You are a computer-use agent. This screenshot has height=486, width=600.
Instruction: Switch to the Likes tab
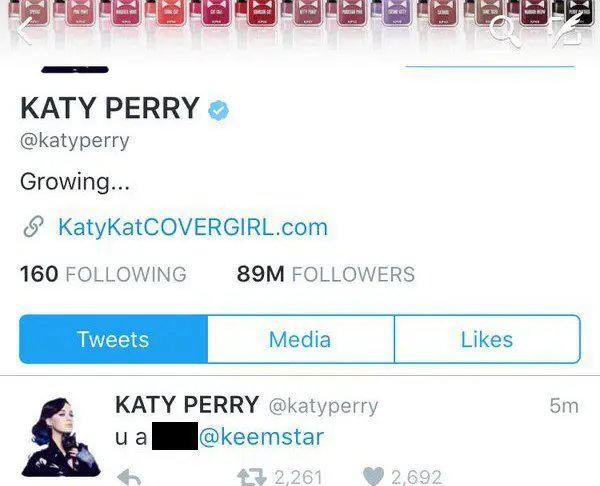point(488,339)
